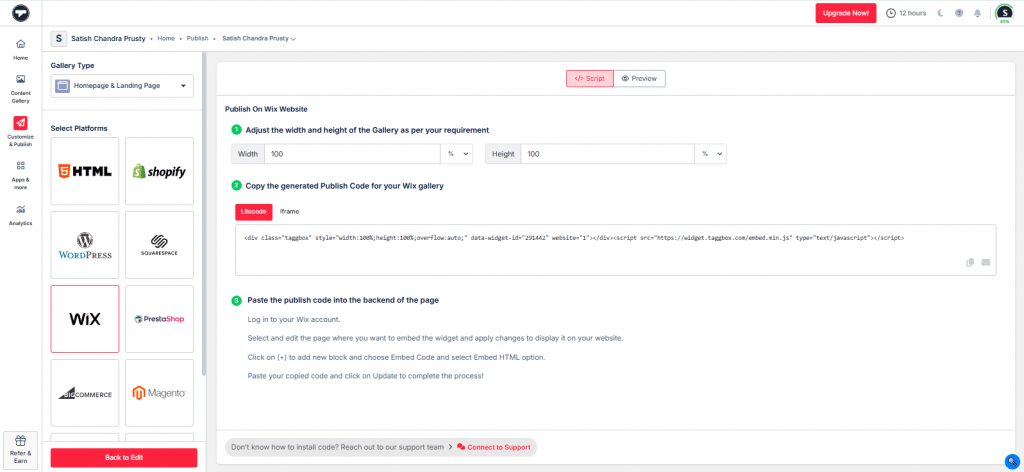Click the Upgrade Now! button
This screenshot has width=1024, height=472.
846,13
